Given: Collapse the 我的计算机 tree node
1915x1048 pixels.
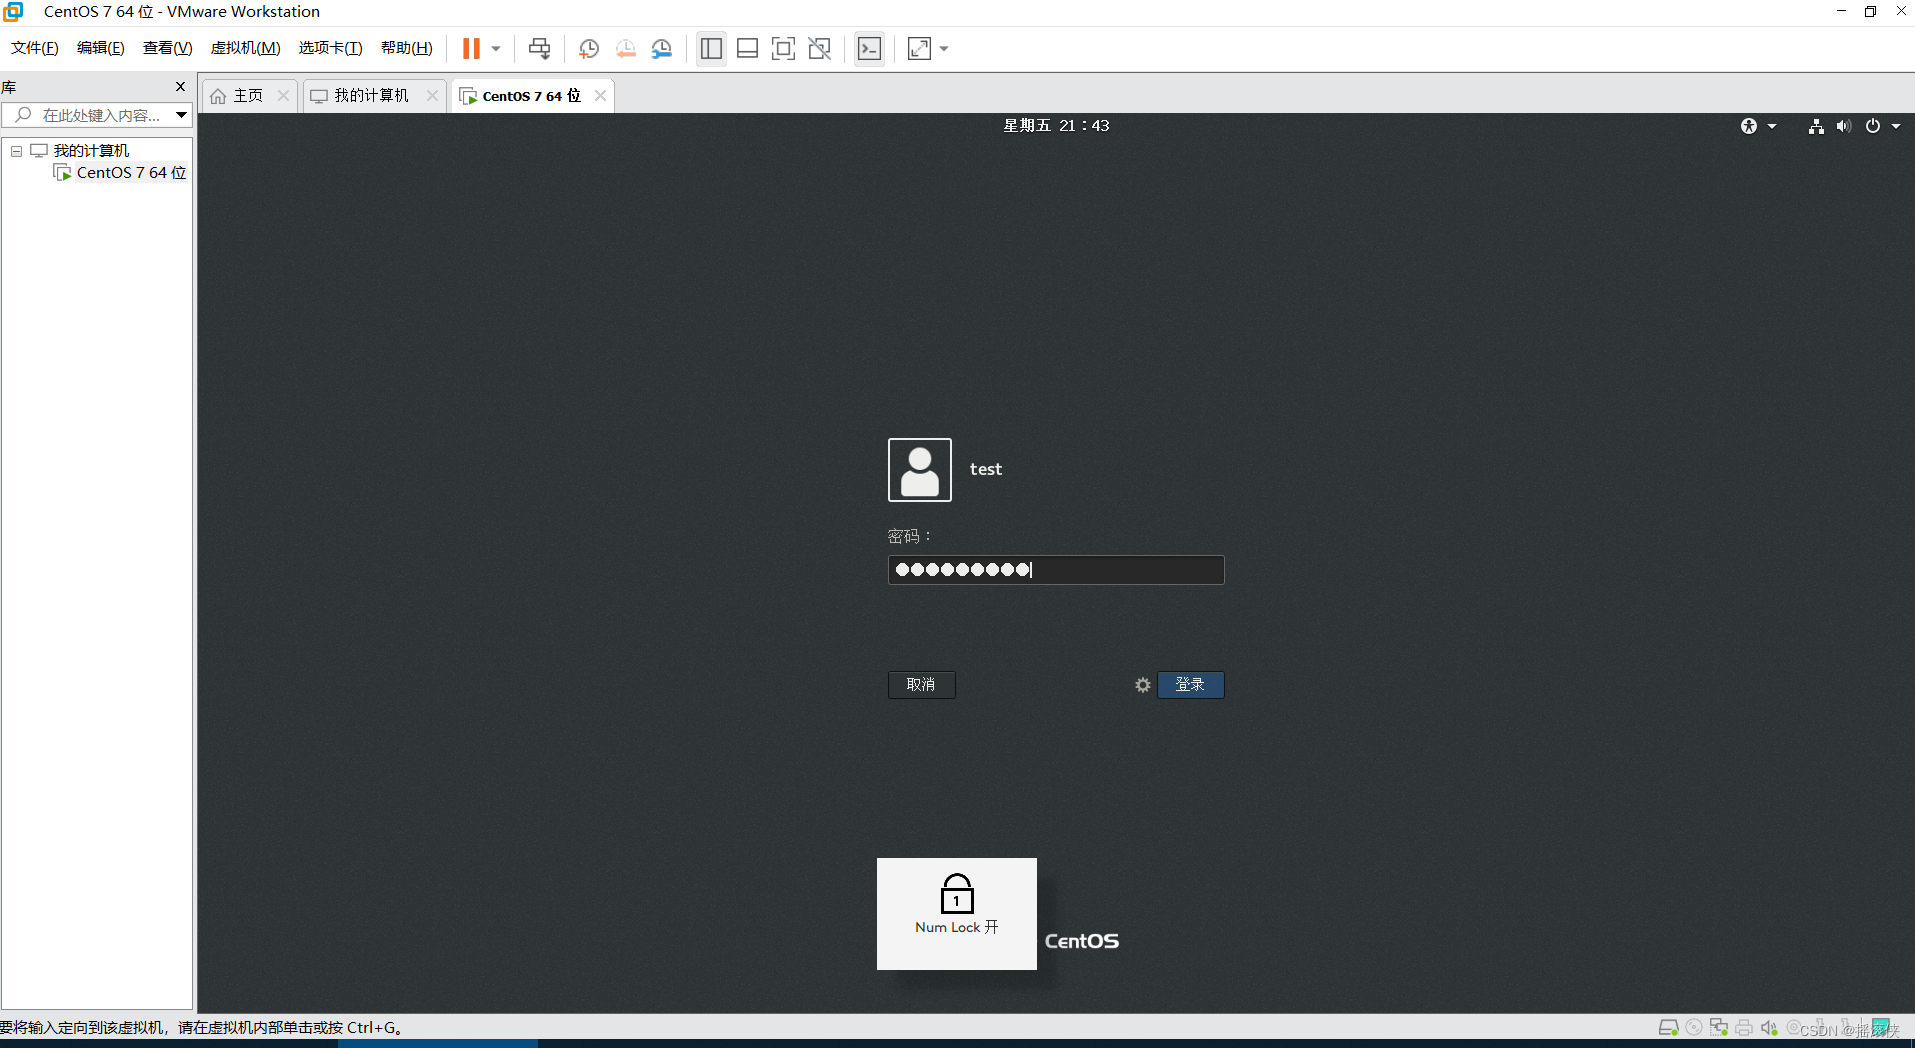Looking at the screenshot, I should tap(17, 151).
